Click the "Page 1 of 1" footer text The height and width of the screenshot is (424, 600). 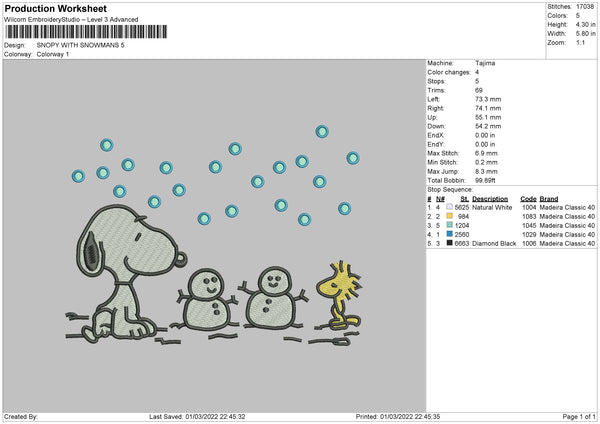click(579, 416)
